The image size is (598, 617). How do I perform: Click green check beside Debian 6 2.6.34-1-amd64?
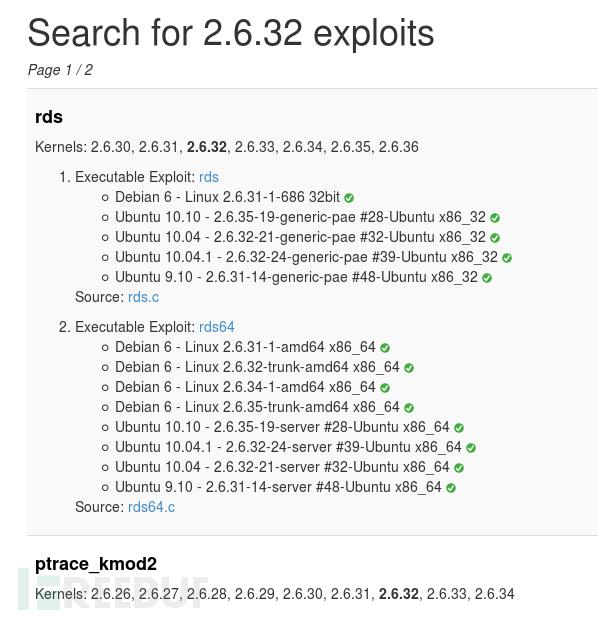pyautogui.click(x=385, y=388)
